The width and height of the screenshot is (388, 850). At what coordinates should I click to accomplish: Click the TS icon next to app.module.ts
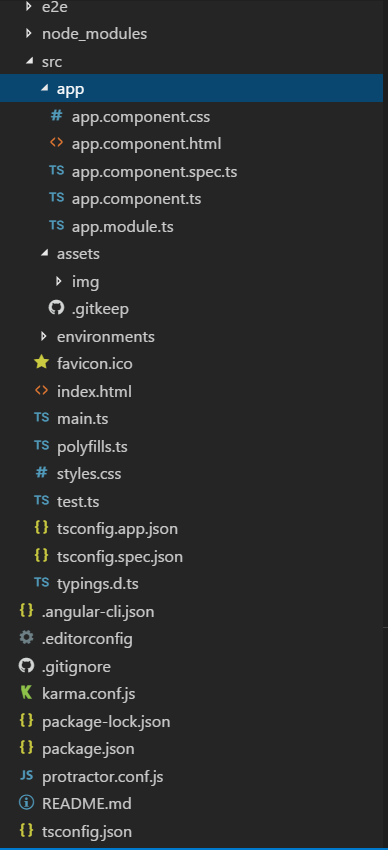56,225
